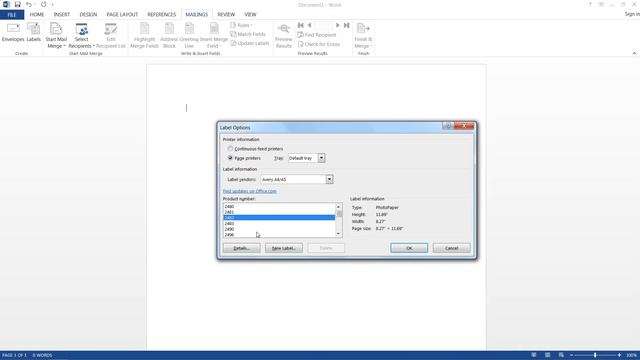
Task: Click Check for Errors in the ribbon
Action: tap(319, 44)
